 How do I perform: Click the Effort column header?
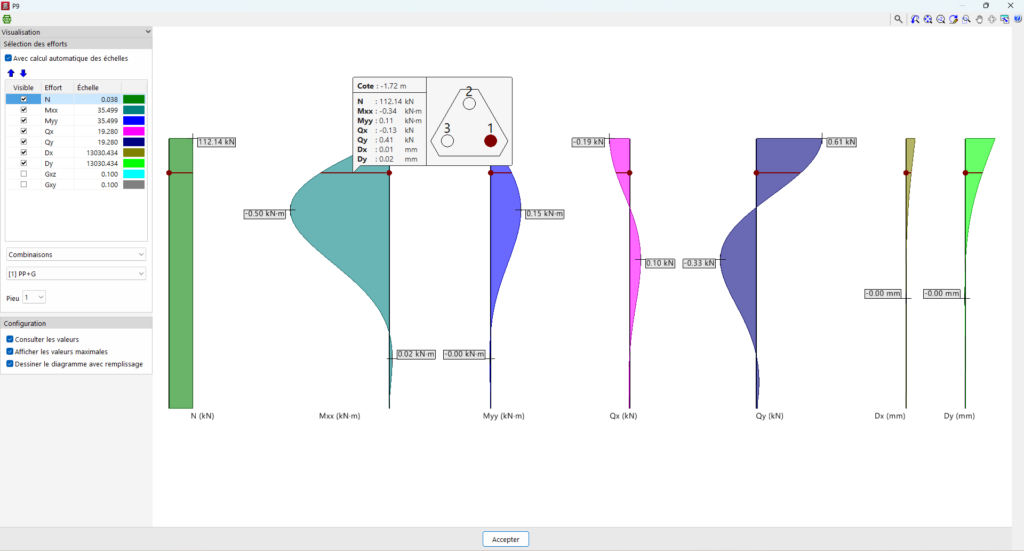57,87
